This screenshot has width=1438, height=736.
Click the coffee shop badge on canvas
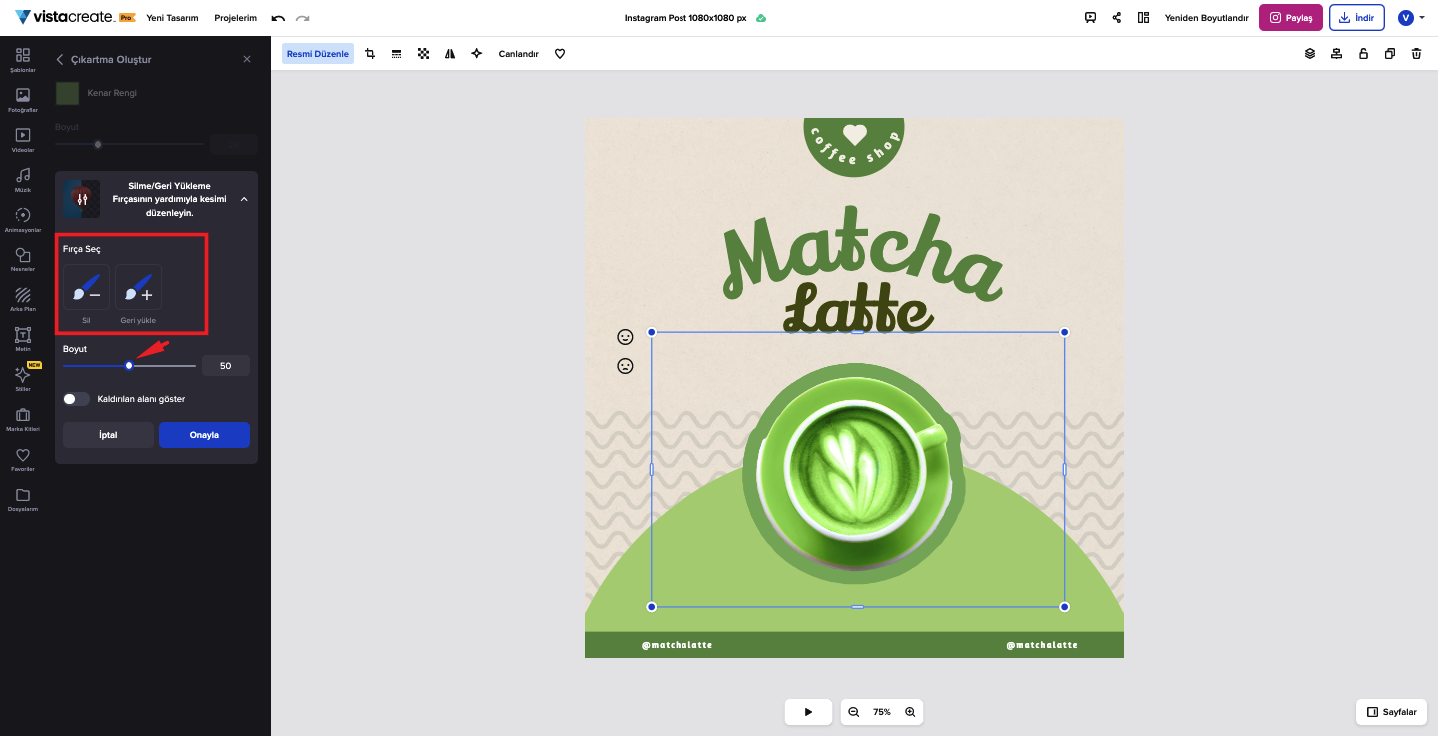pyautogui.click(x=854, y=147)
